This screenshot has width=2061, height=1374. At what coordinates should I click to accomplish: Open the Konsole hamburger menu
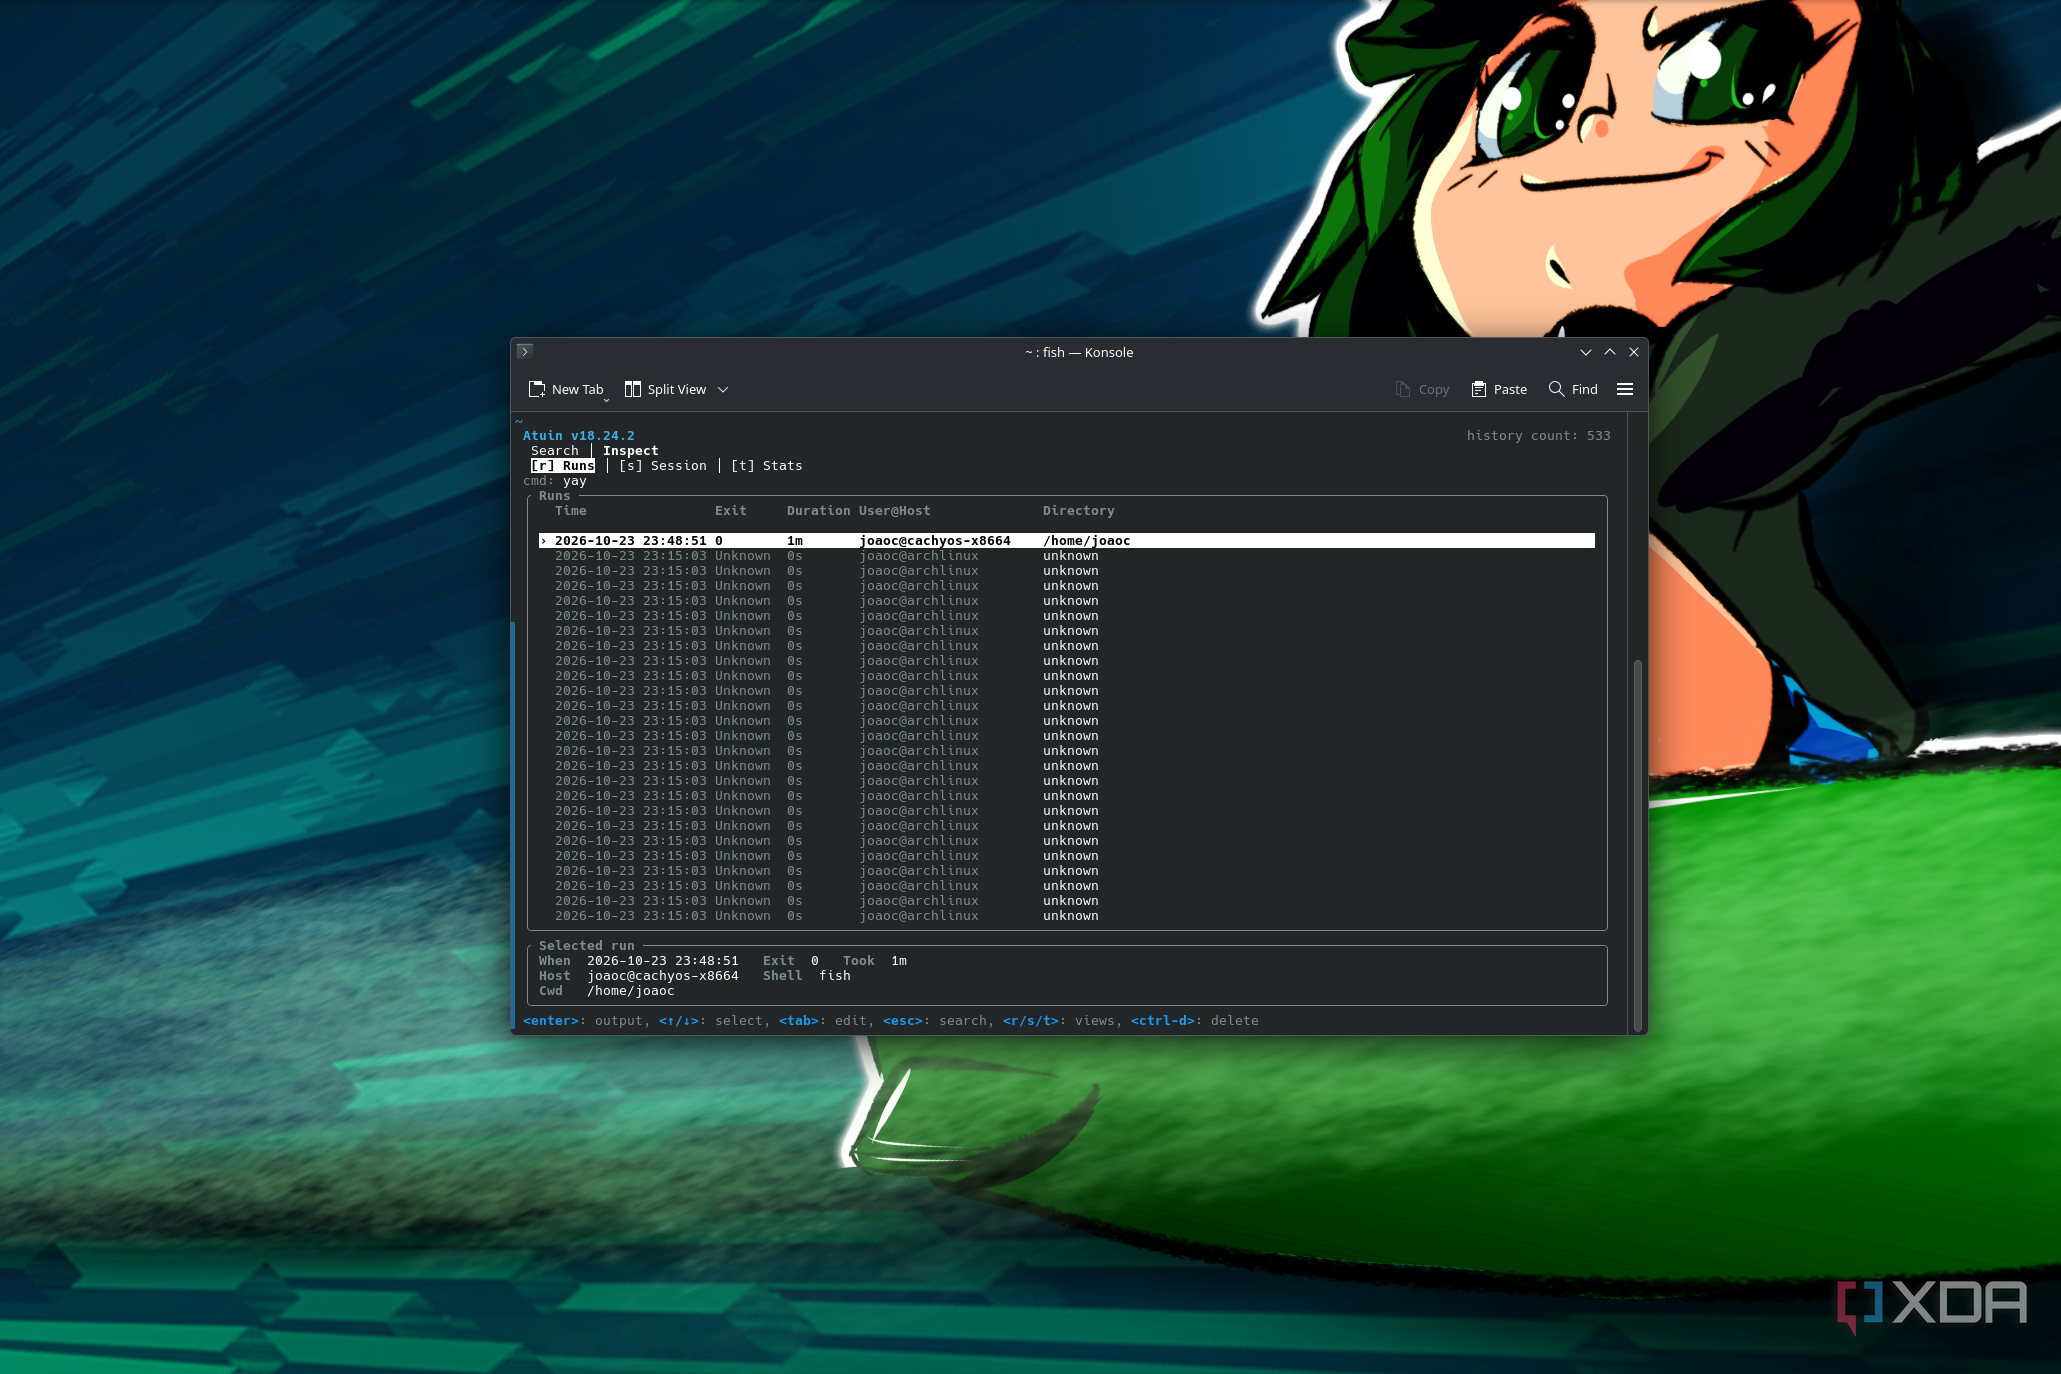[1625, 389]
